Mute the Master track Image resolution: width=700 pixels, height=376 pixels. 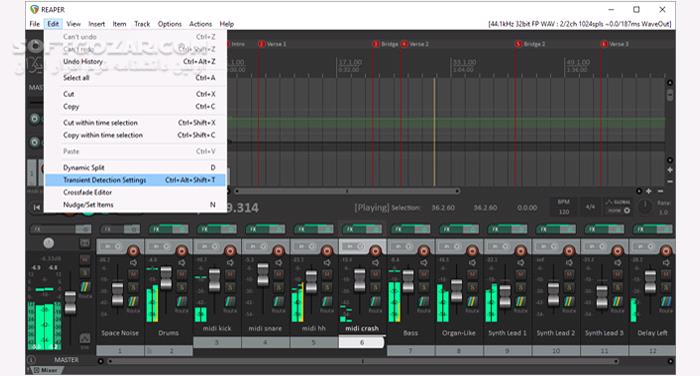(85, 259)
